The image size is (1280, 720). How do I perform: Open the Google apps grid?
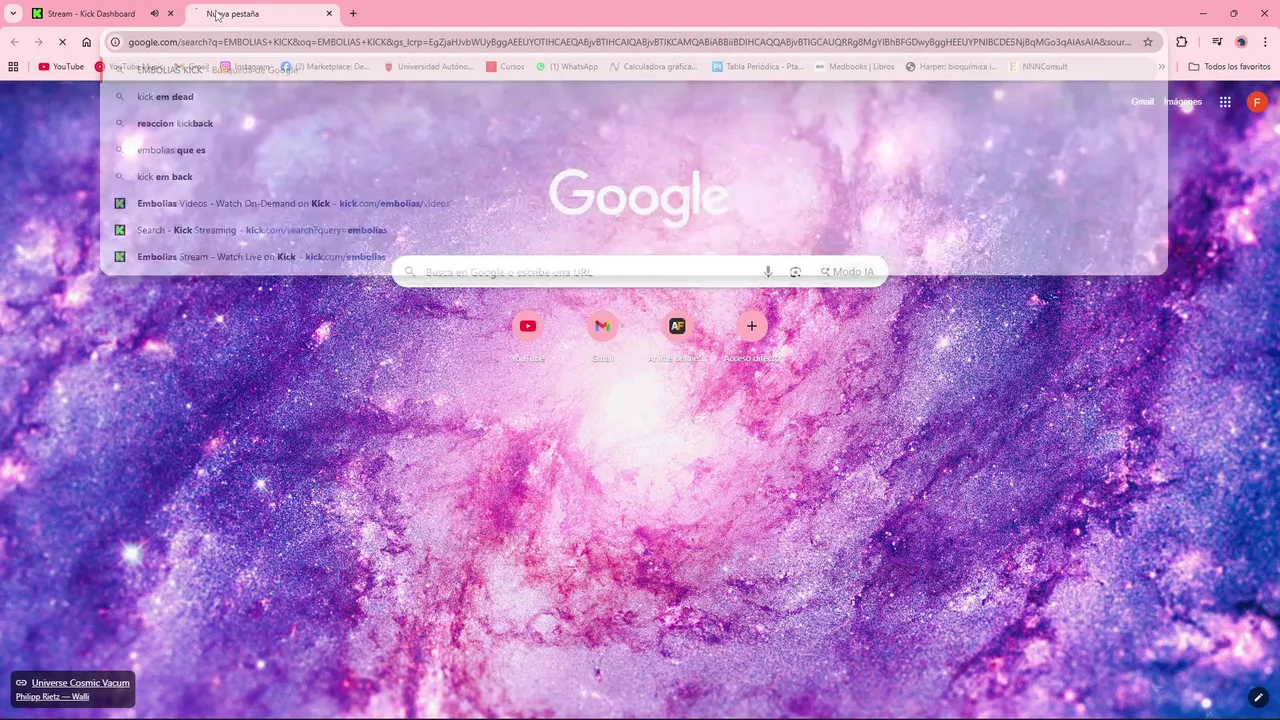pos(1225,102)
